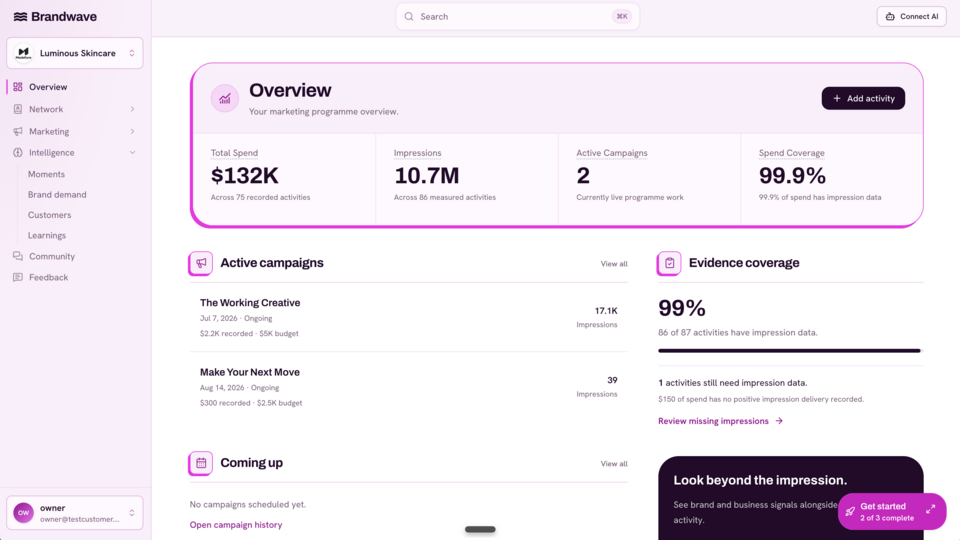Collapse the Intelligence submenu chevron

click(132, 152)
